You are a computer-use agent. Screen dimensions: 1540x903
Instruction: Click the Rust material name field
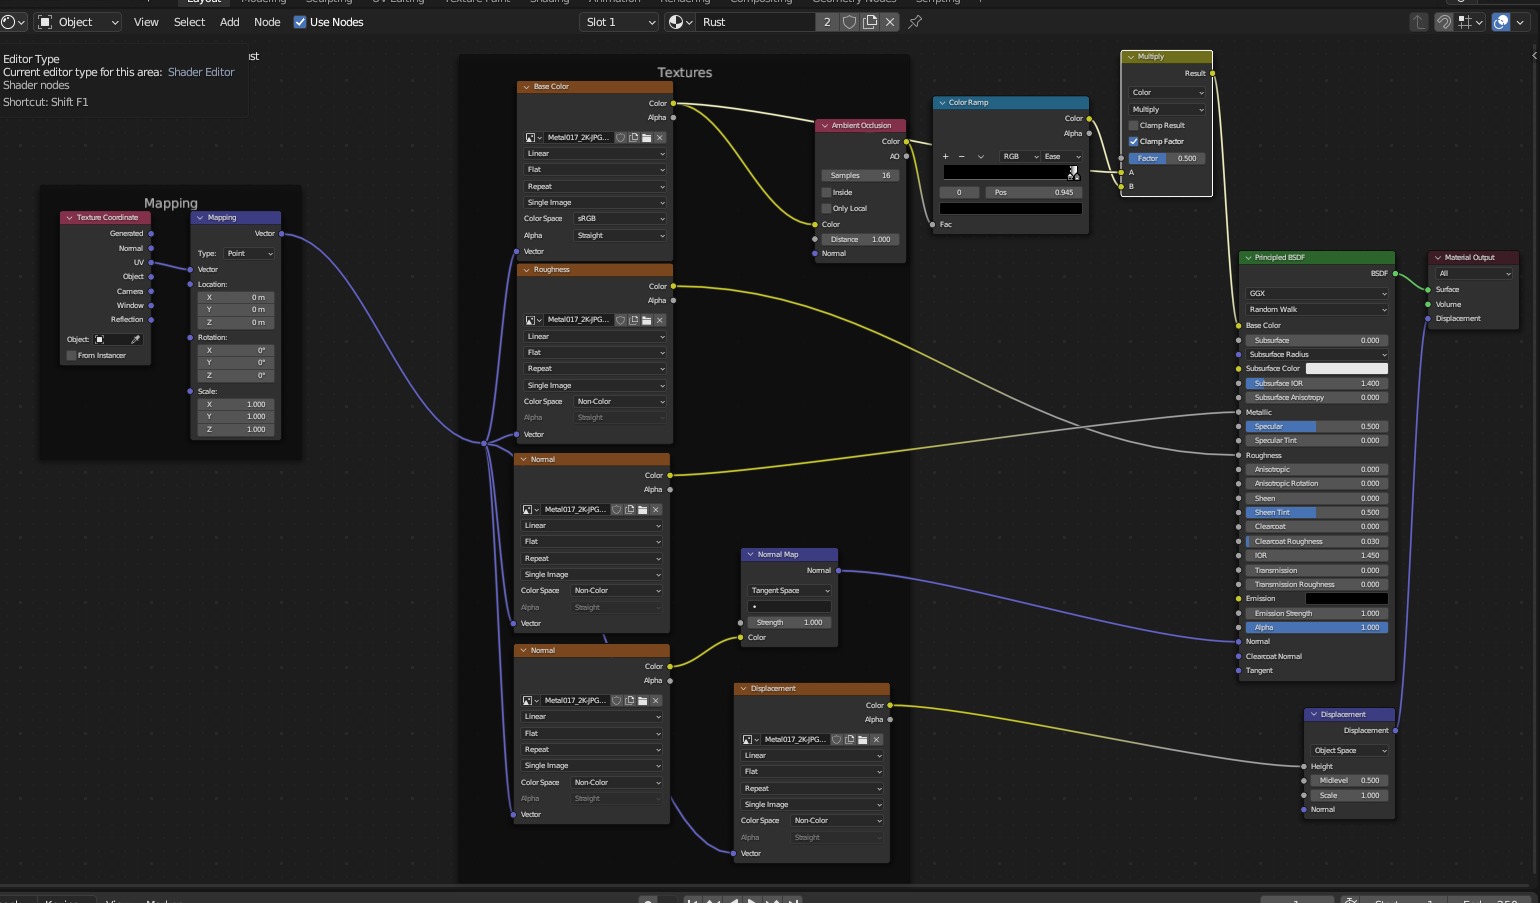[756, 22]
